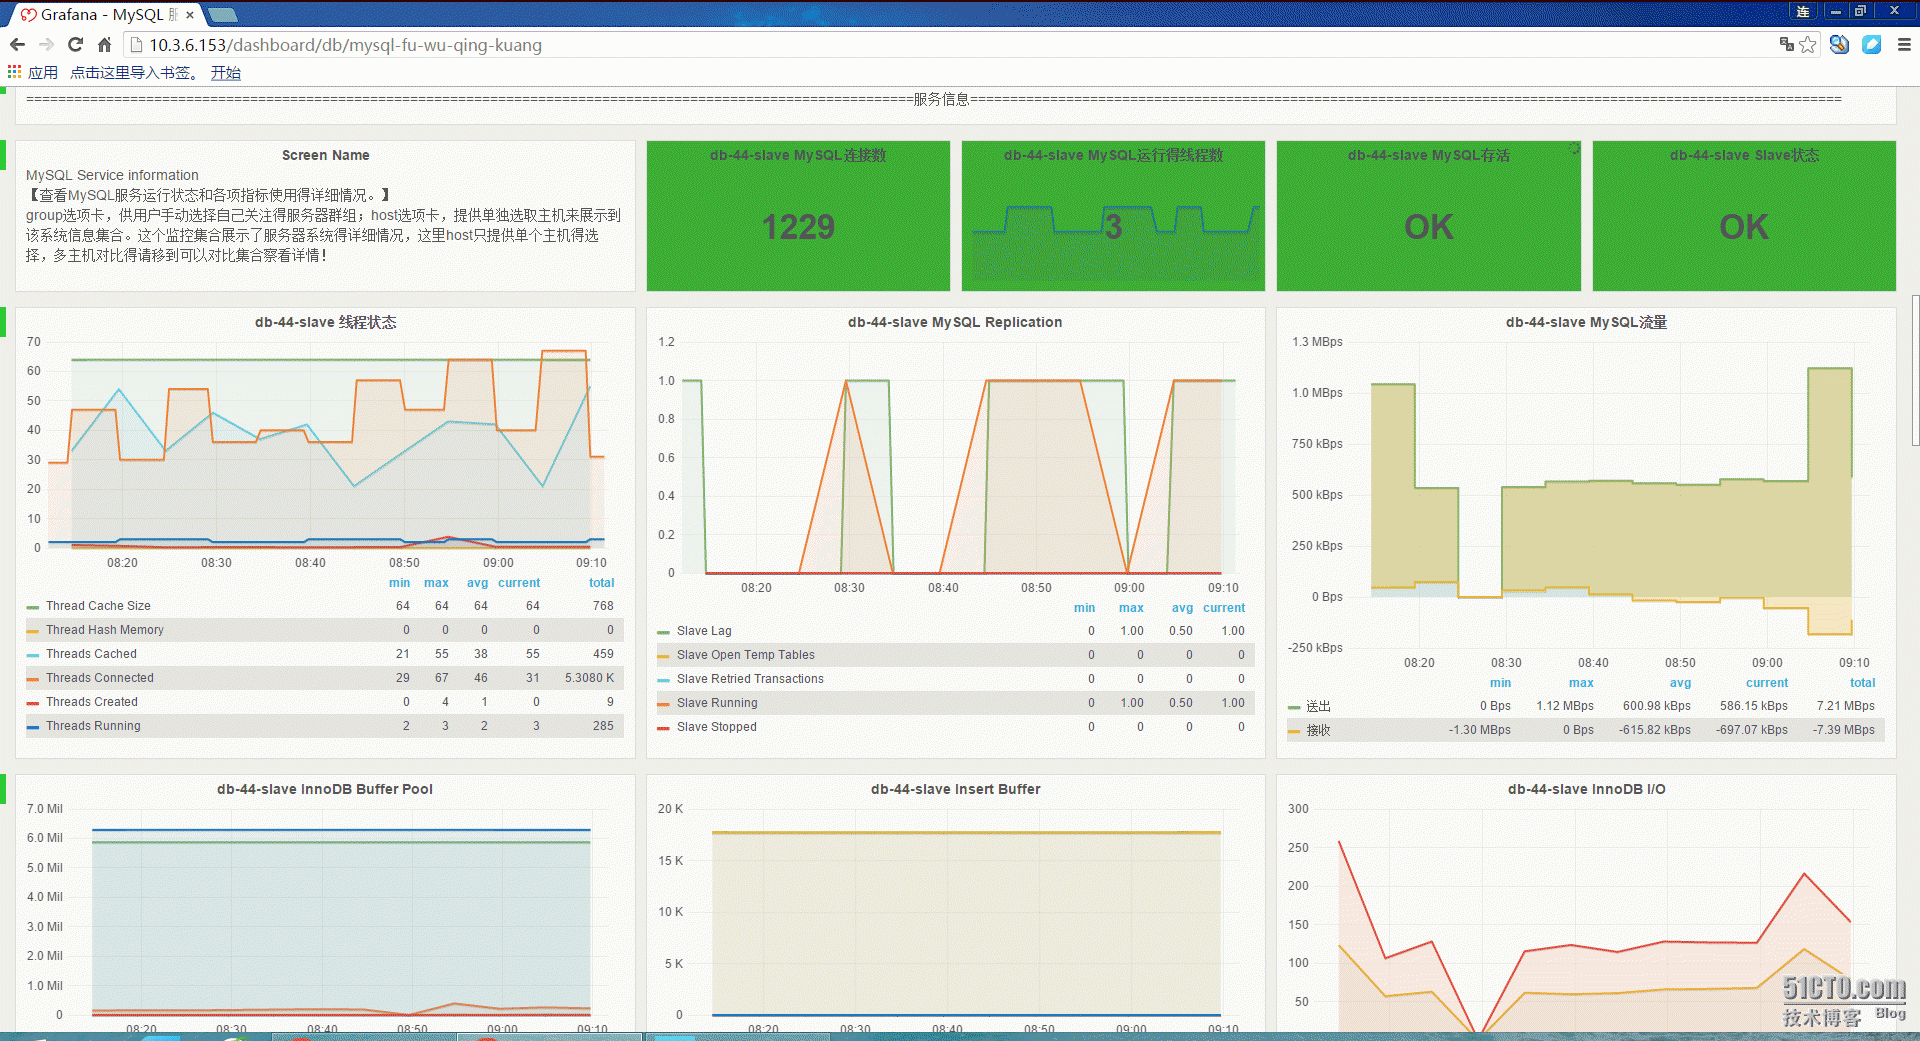Toggle the 接收 traffic series
Image resolution: width=1920 pixels, height=1041 pixels.
point(1318,730)
